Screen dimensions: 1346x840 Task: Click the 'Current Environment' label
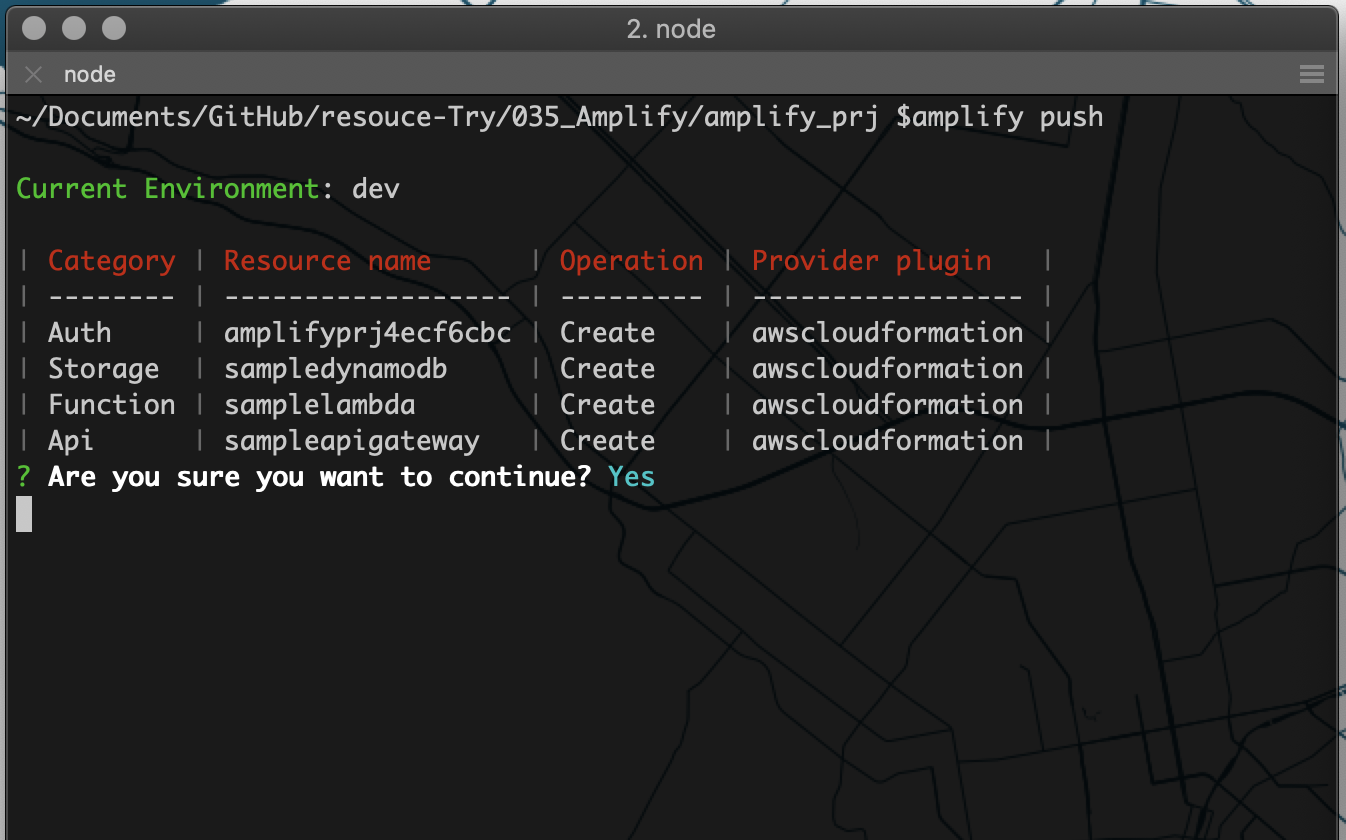coord(168,188)
